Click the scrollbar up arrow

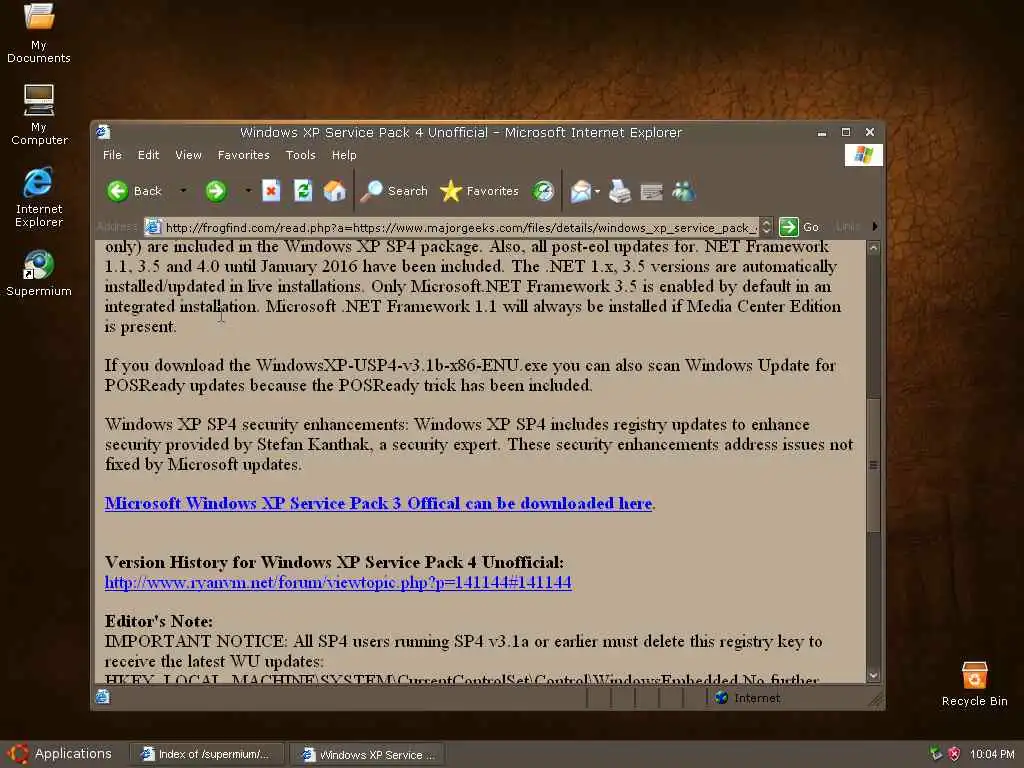(x=873, y=248)
